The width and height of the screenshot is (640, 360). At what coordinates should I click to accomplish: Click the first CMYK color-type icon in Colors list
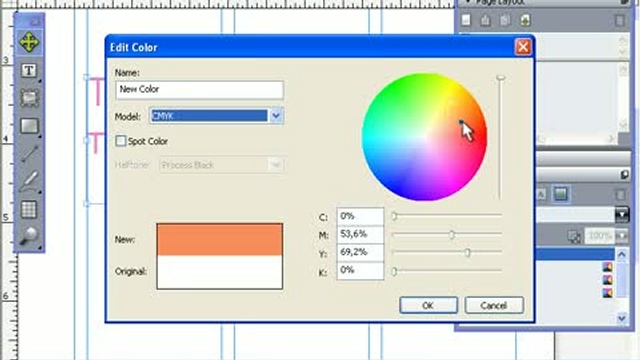tap(607, 267)
